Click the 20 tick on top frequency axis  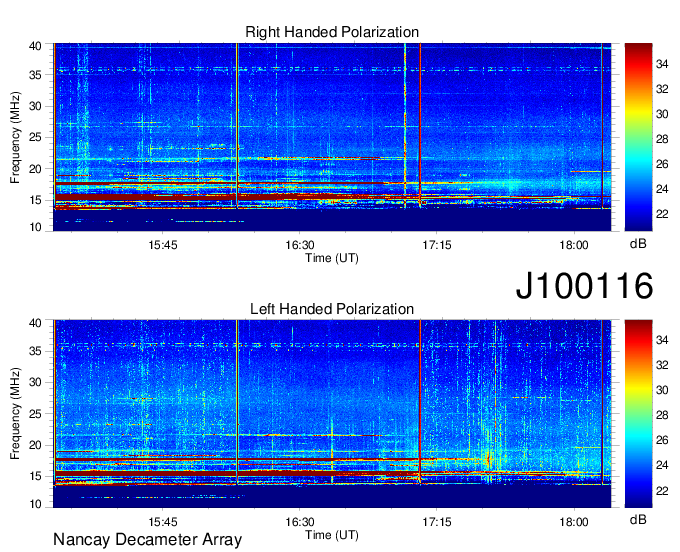click(x=36, y=169)
